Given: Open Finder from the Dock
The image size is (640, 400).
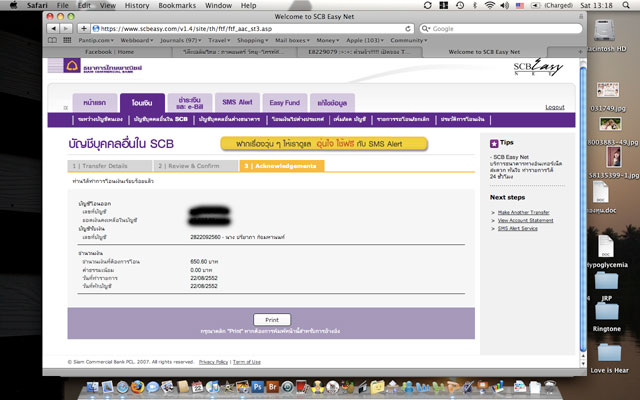Looking at the screenshot, I should pos(93,386).
